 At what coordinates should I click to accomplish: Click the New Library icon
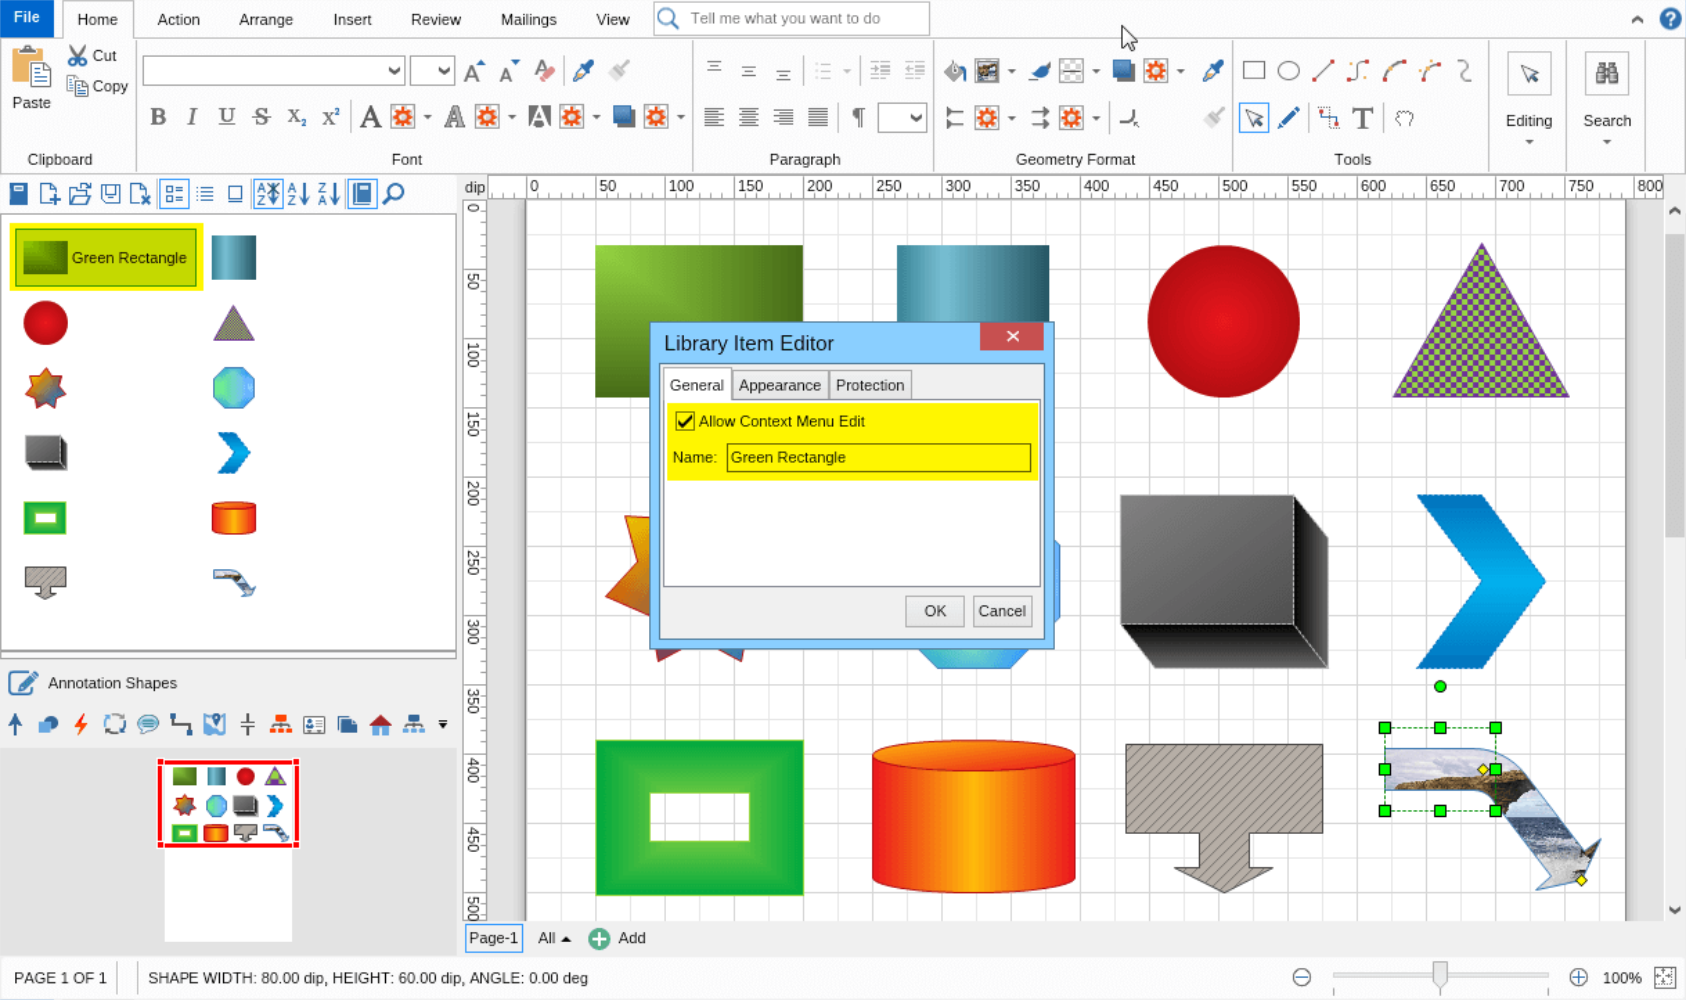[49, 193]
